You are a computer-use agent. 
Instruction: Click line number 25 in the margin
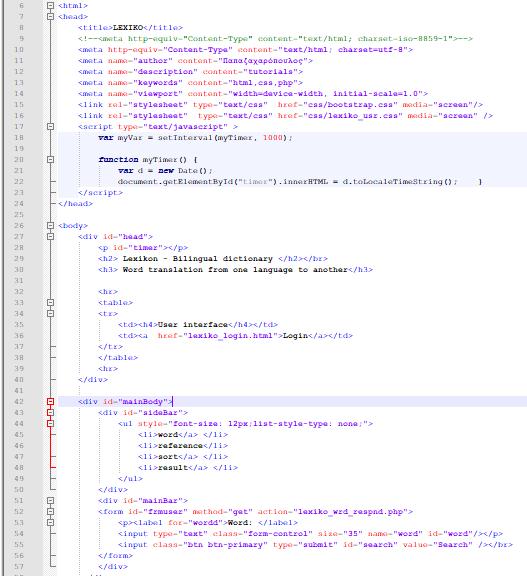click(19, 215)
